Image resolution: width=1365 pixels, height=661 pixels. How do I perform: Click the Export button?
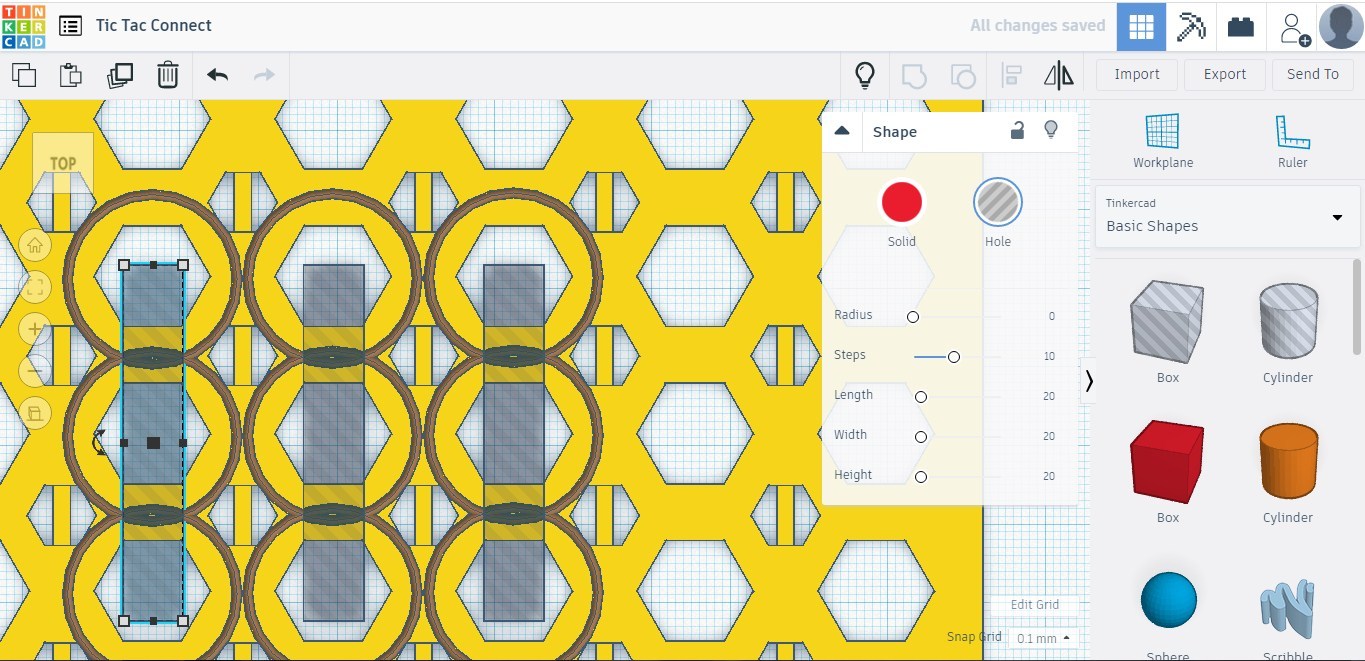tap(1225, 74)
